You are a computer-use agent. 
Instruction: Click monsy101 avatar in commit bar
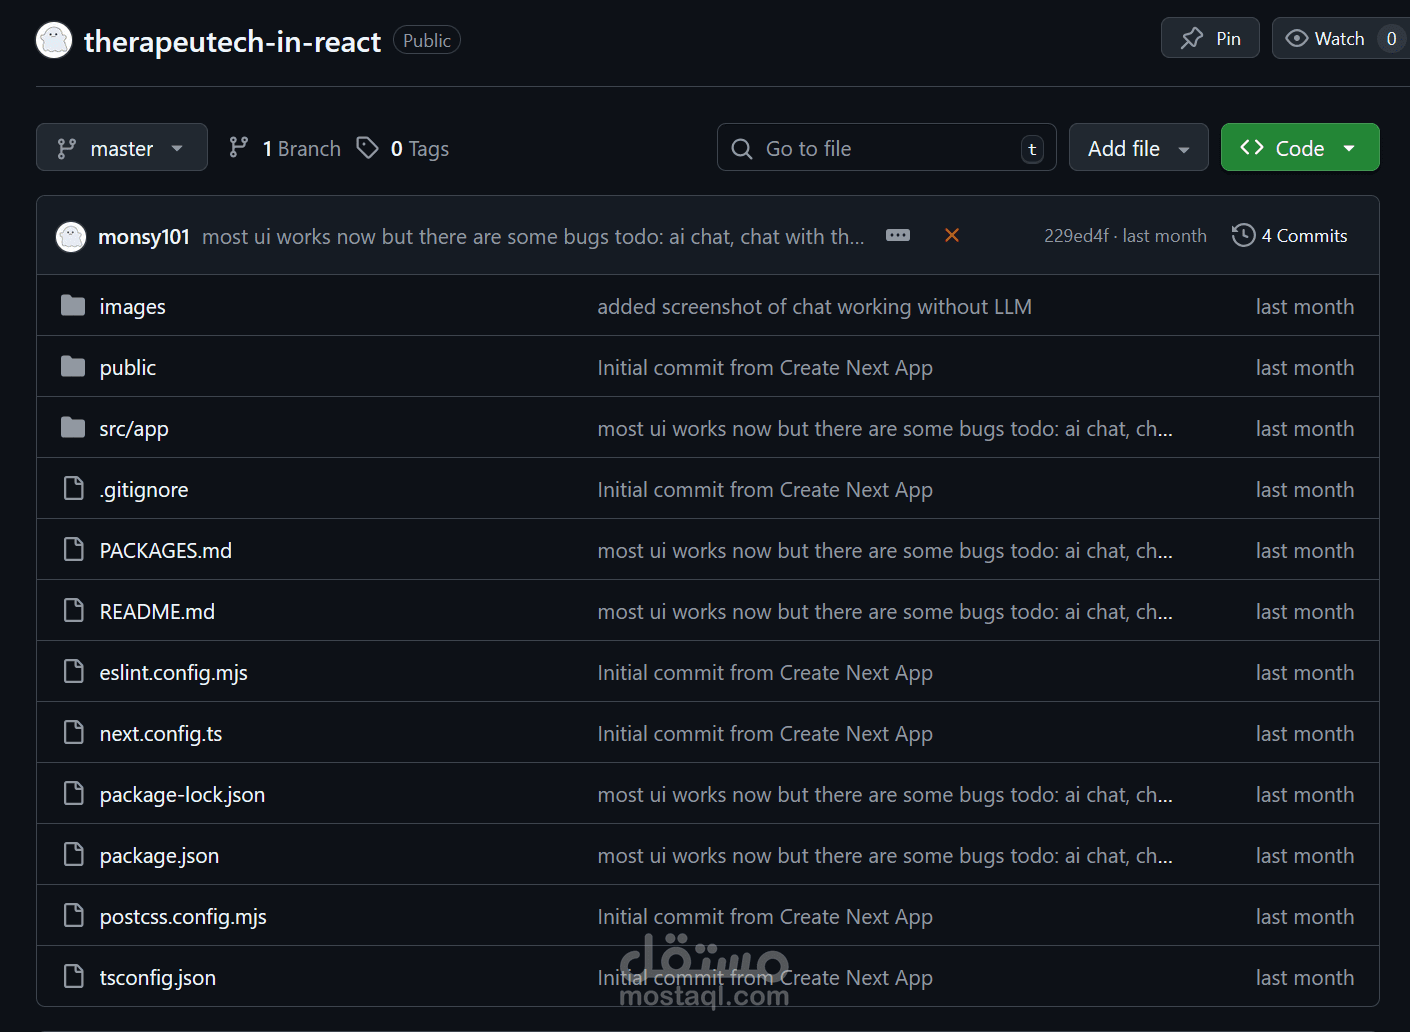(71, 236)
